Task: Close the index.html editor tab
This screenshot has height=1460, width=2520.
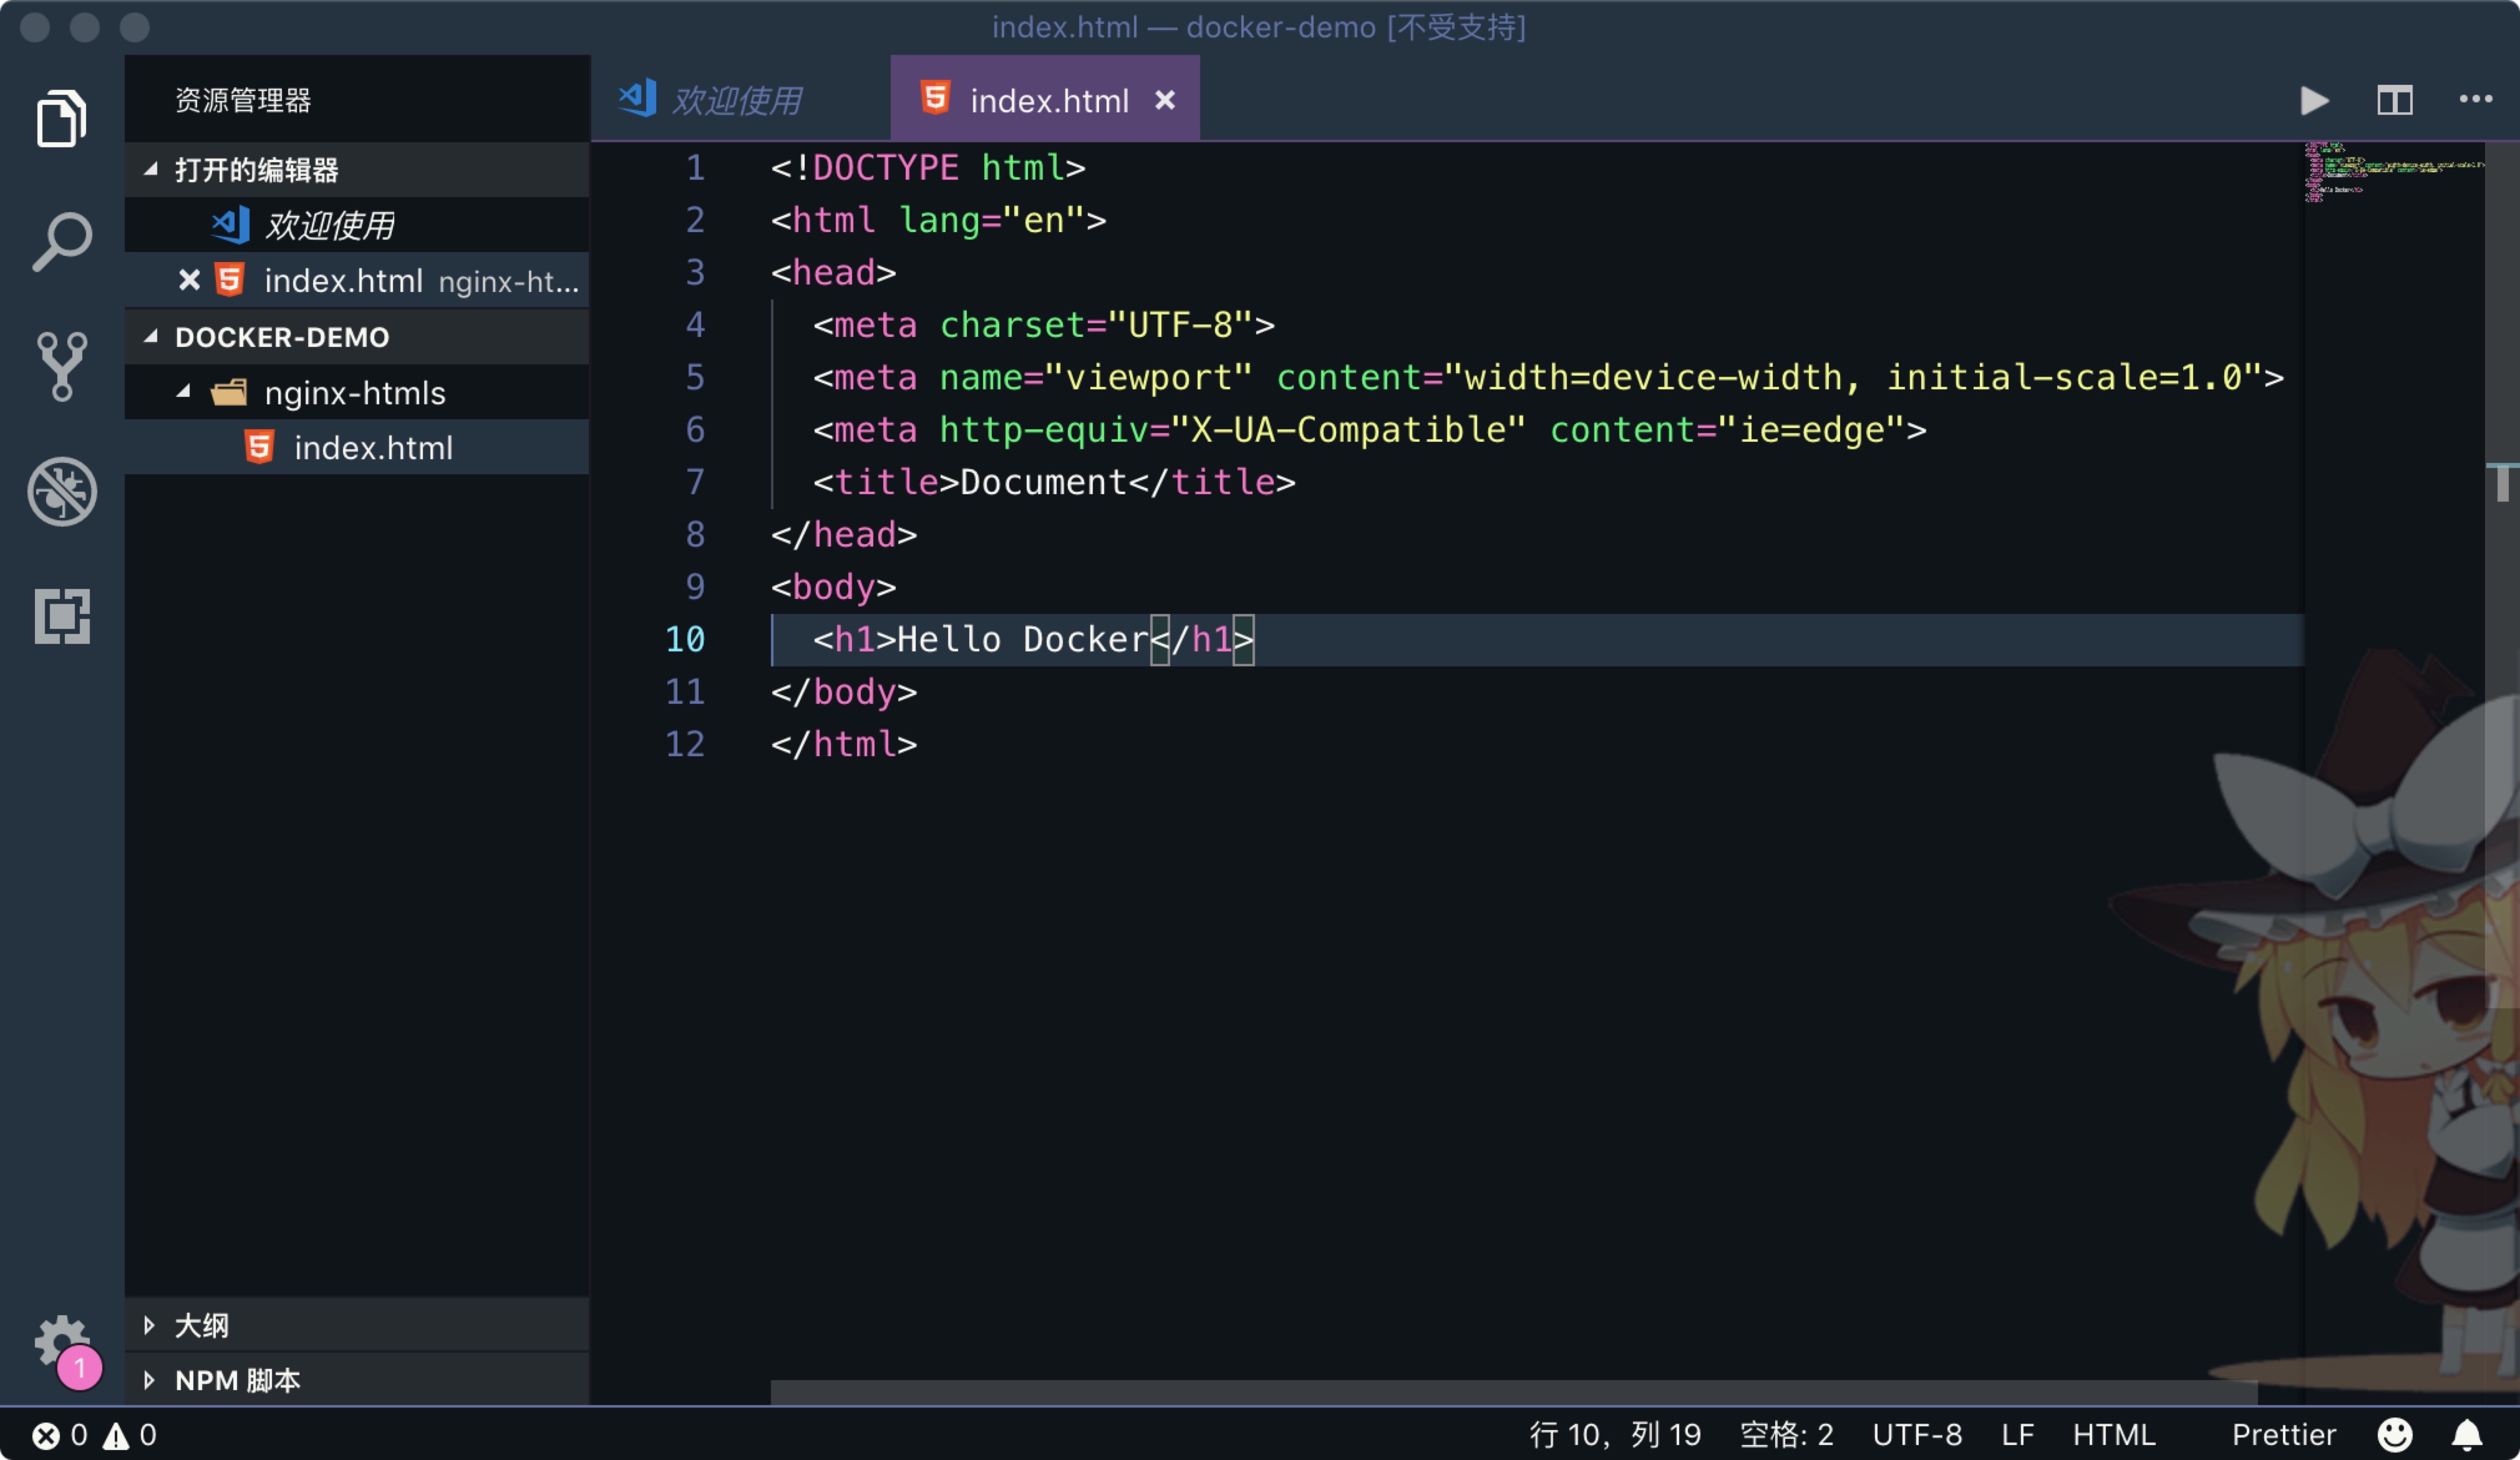Action: coord(1165,100)
